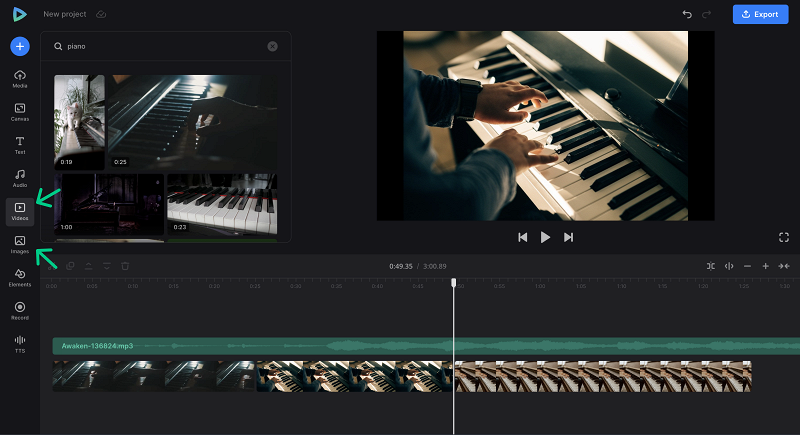
Task: Select the 0:19 cat on piano video
Action: pyautogui.click(x=79, y=122)
